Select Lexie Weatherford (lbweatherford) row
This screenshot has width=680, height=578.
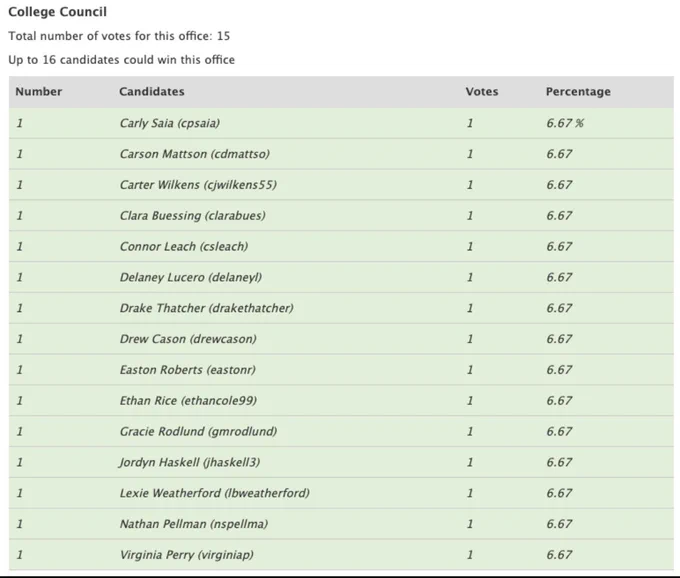(x=341, y=493)
